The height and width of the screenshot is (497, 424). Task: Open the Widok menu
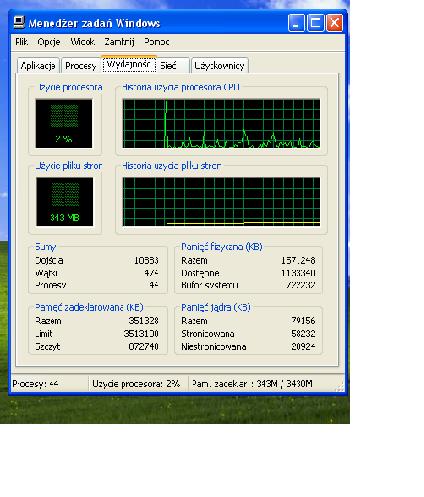tap(82, 42)
